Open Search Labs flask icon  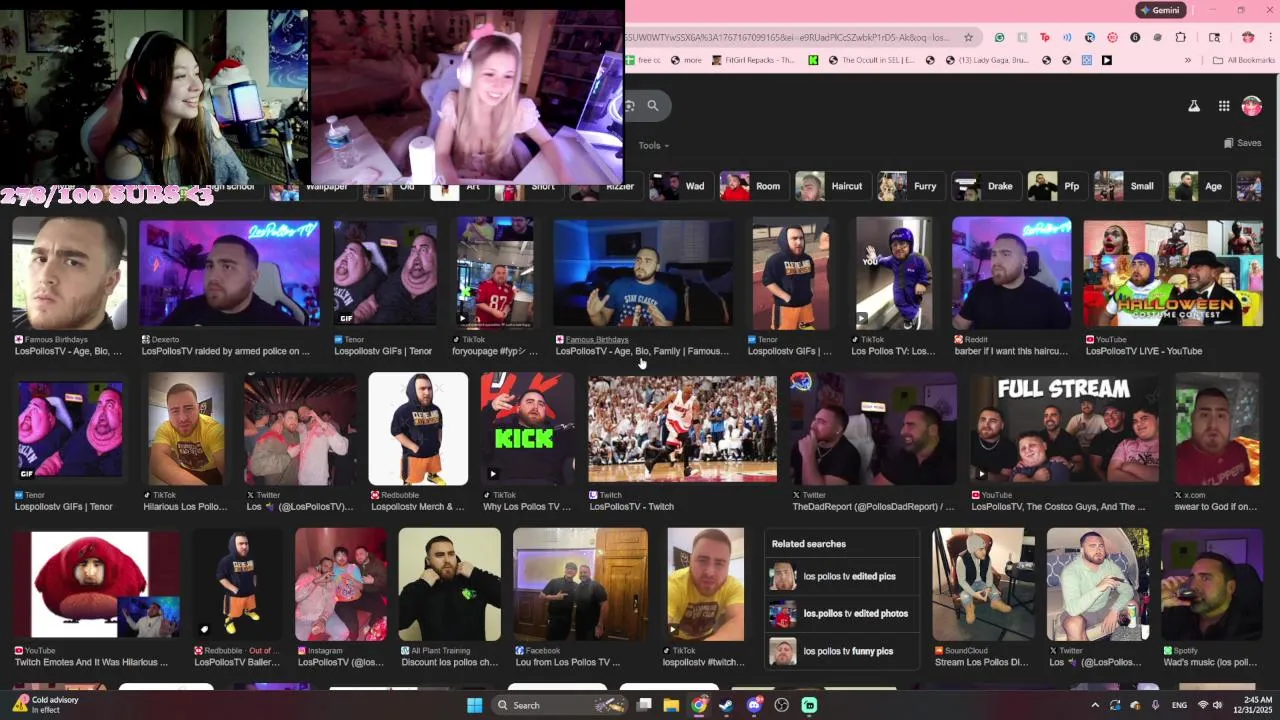click(1194, 106)
